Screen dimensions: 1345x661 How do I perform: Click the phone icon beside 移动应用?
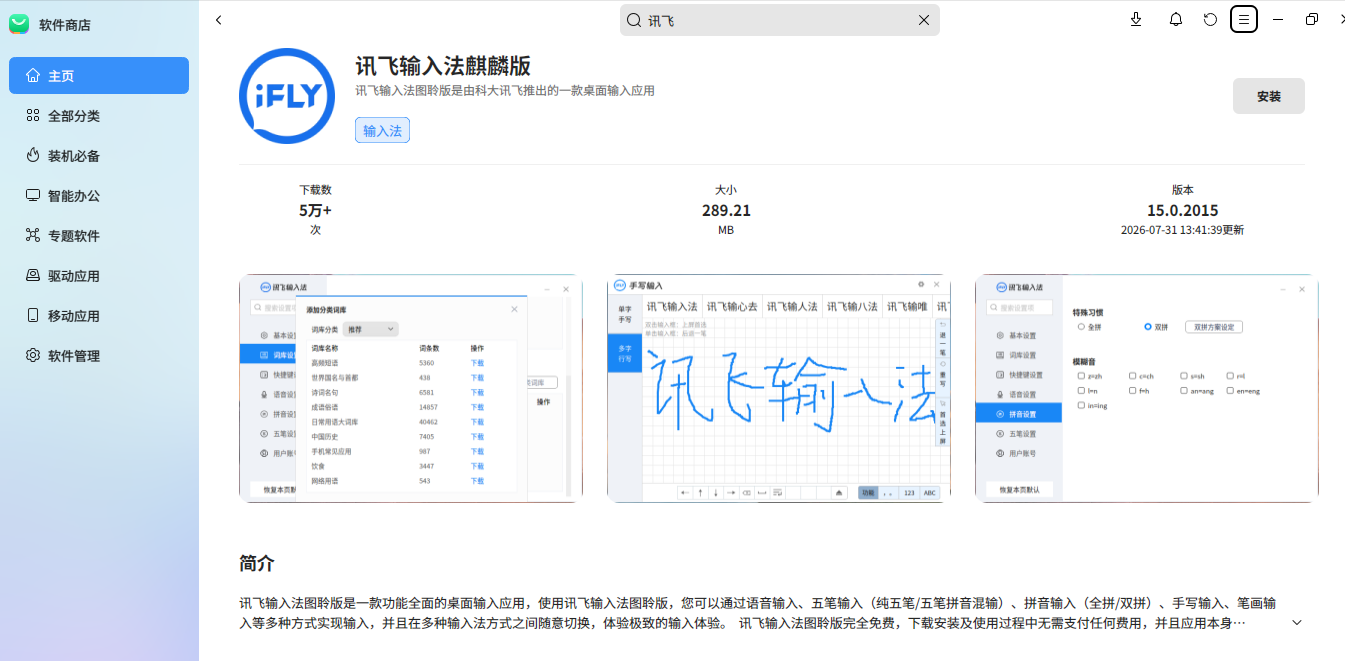(x=33, y=316)
